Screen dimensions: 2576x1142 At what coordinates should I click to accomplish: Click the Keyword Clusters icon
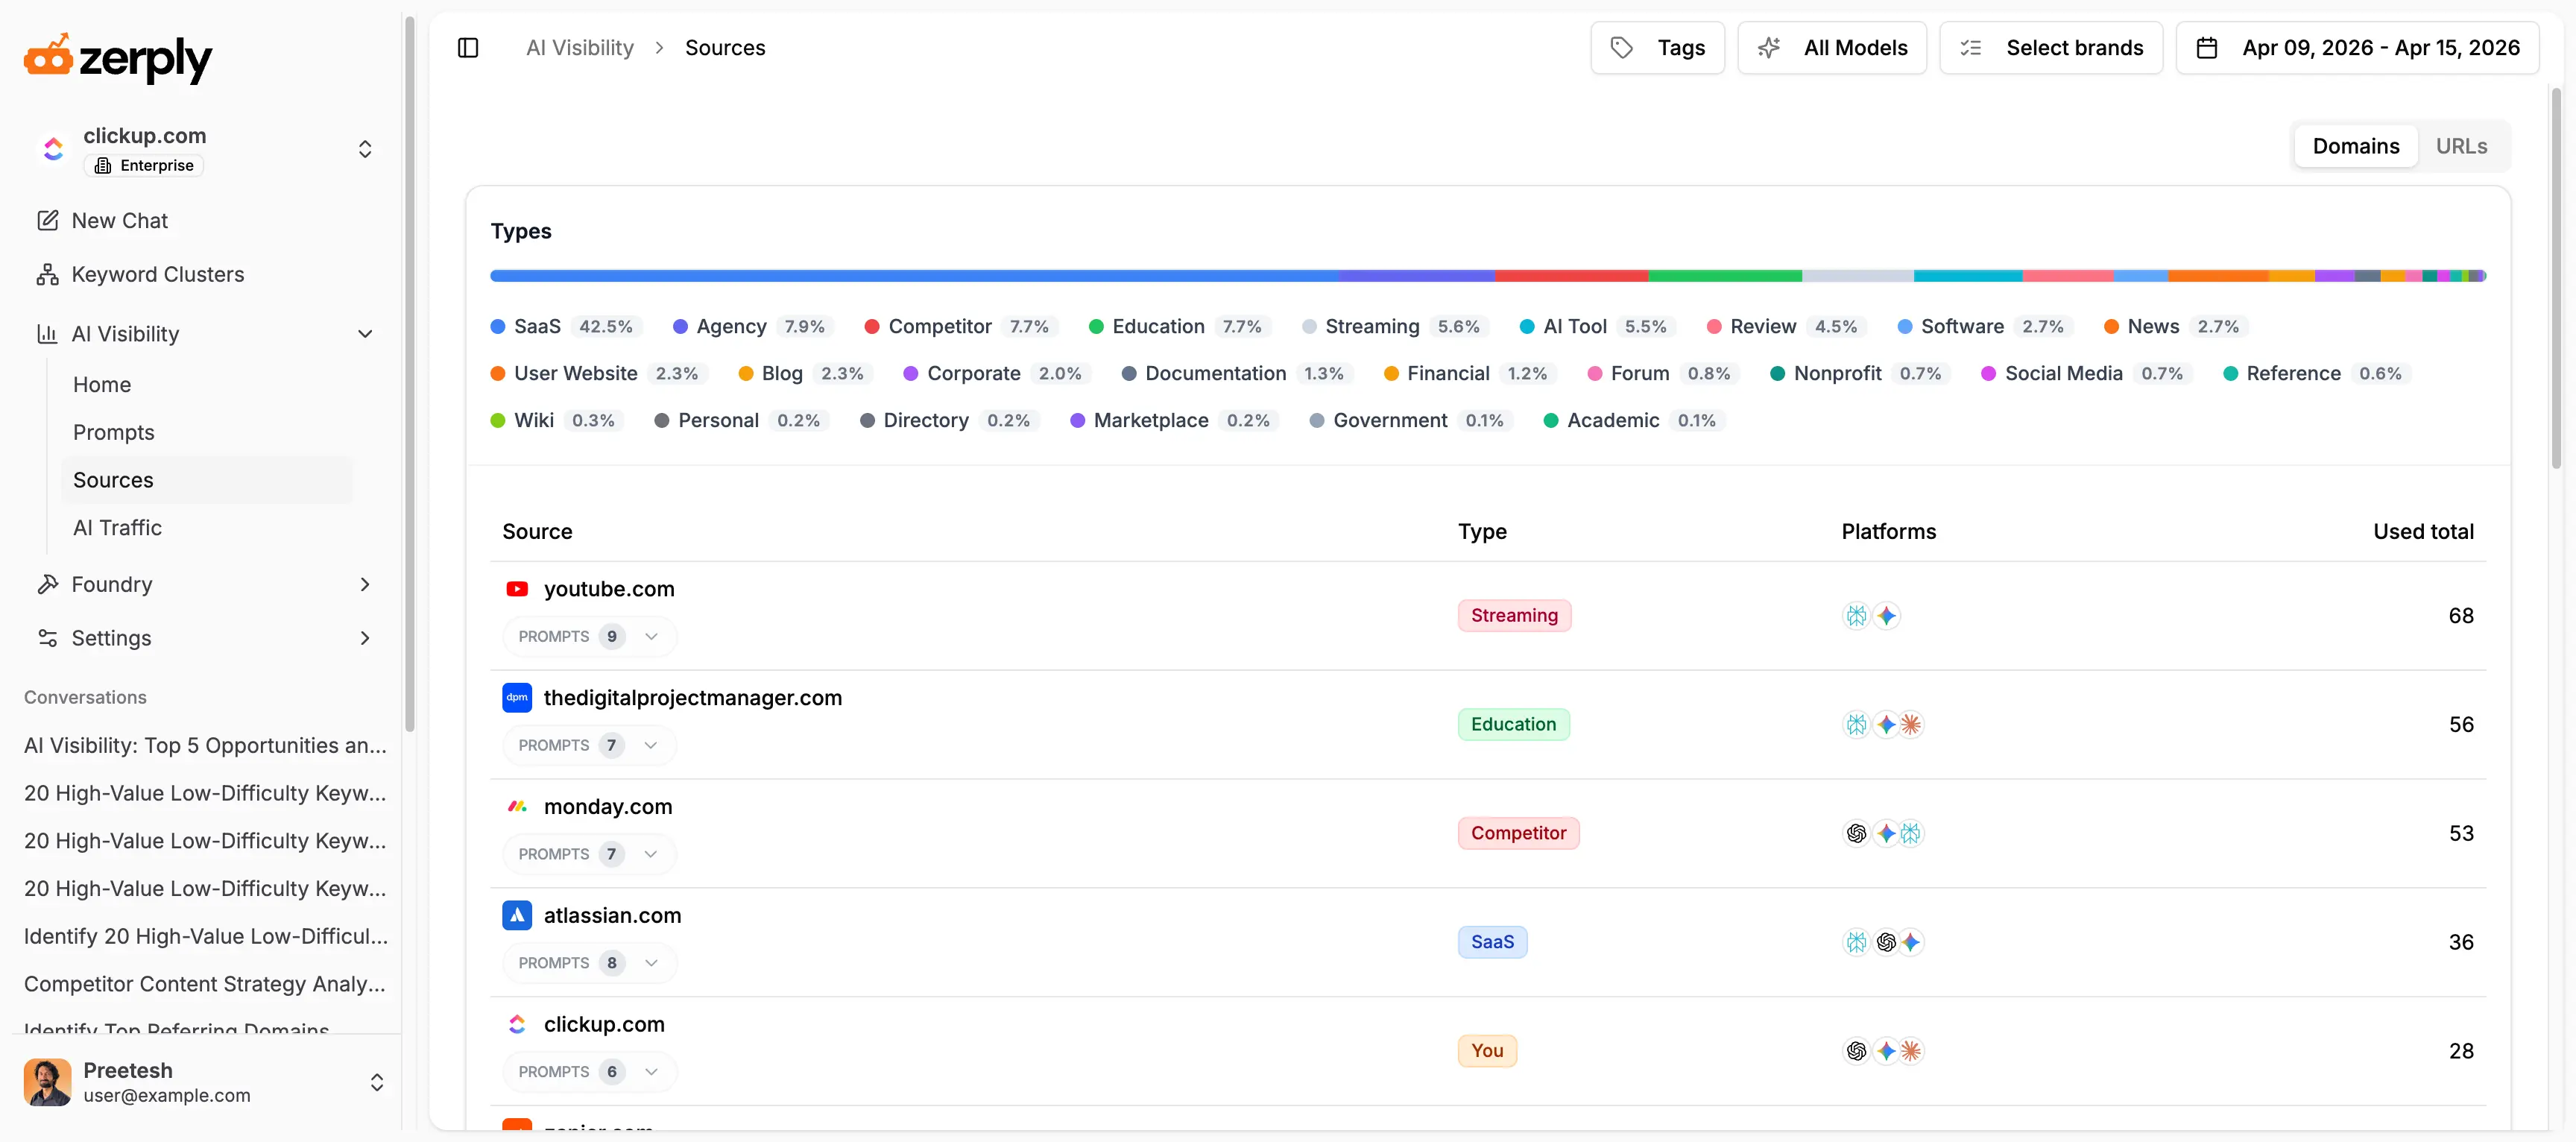click(47, 274)
